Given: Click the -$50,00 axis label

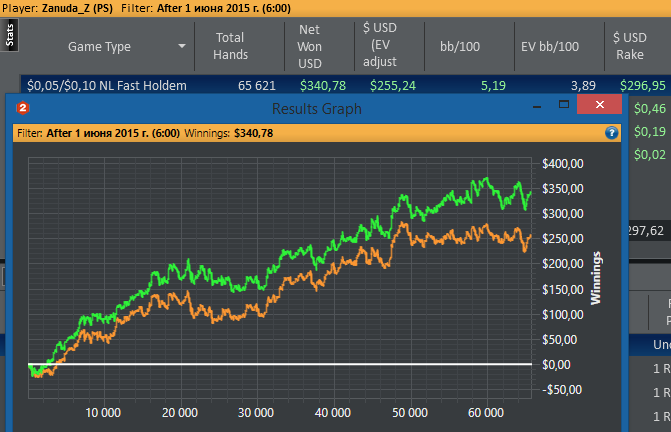Looking at the screenshot, I should pyautogui.click(x=562, y=390).
